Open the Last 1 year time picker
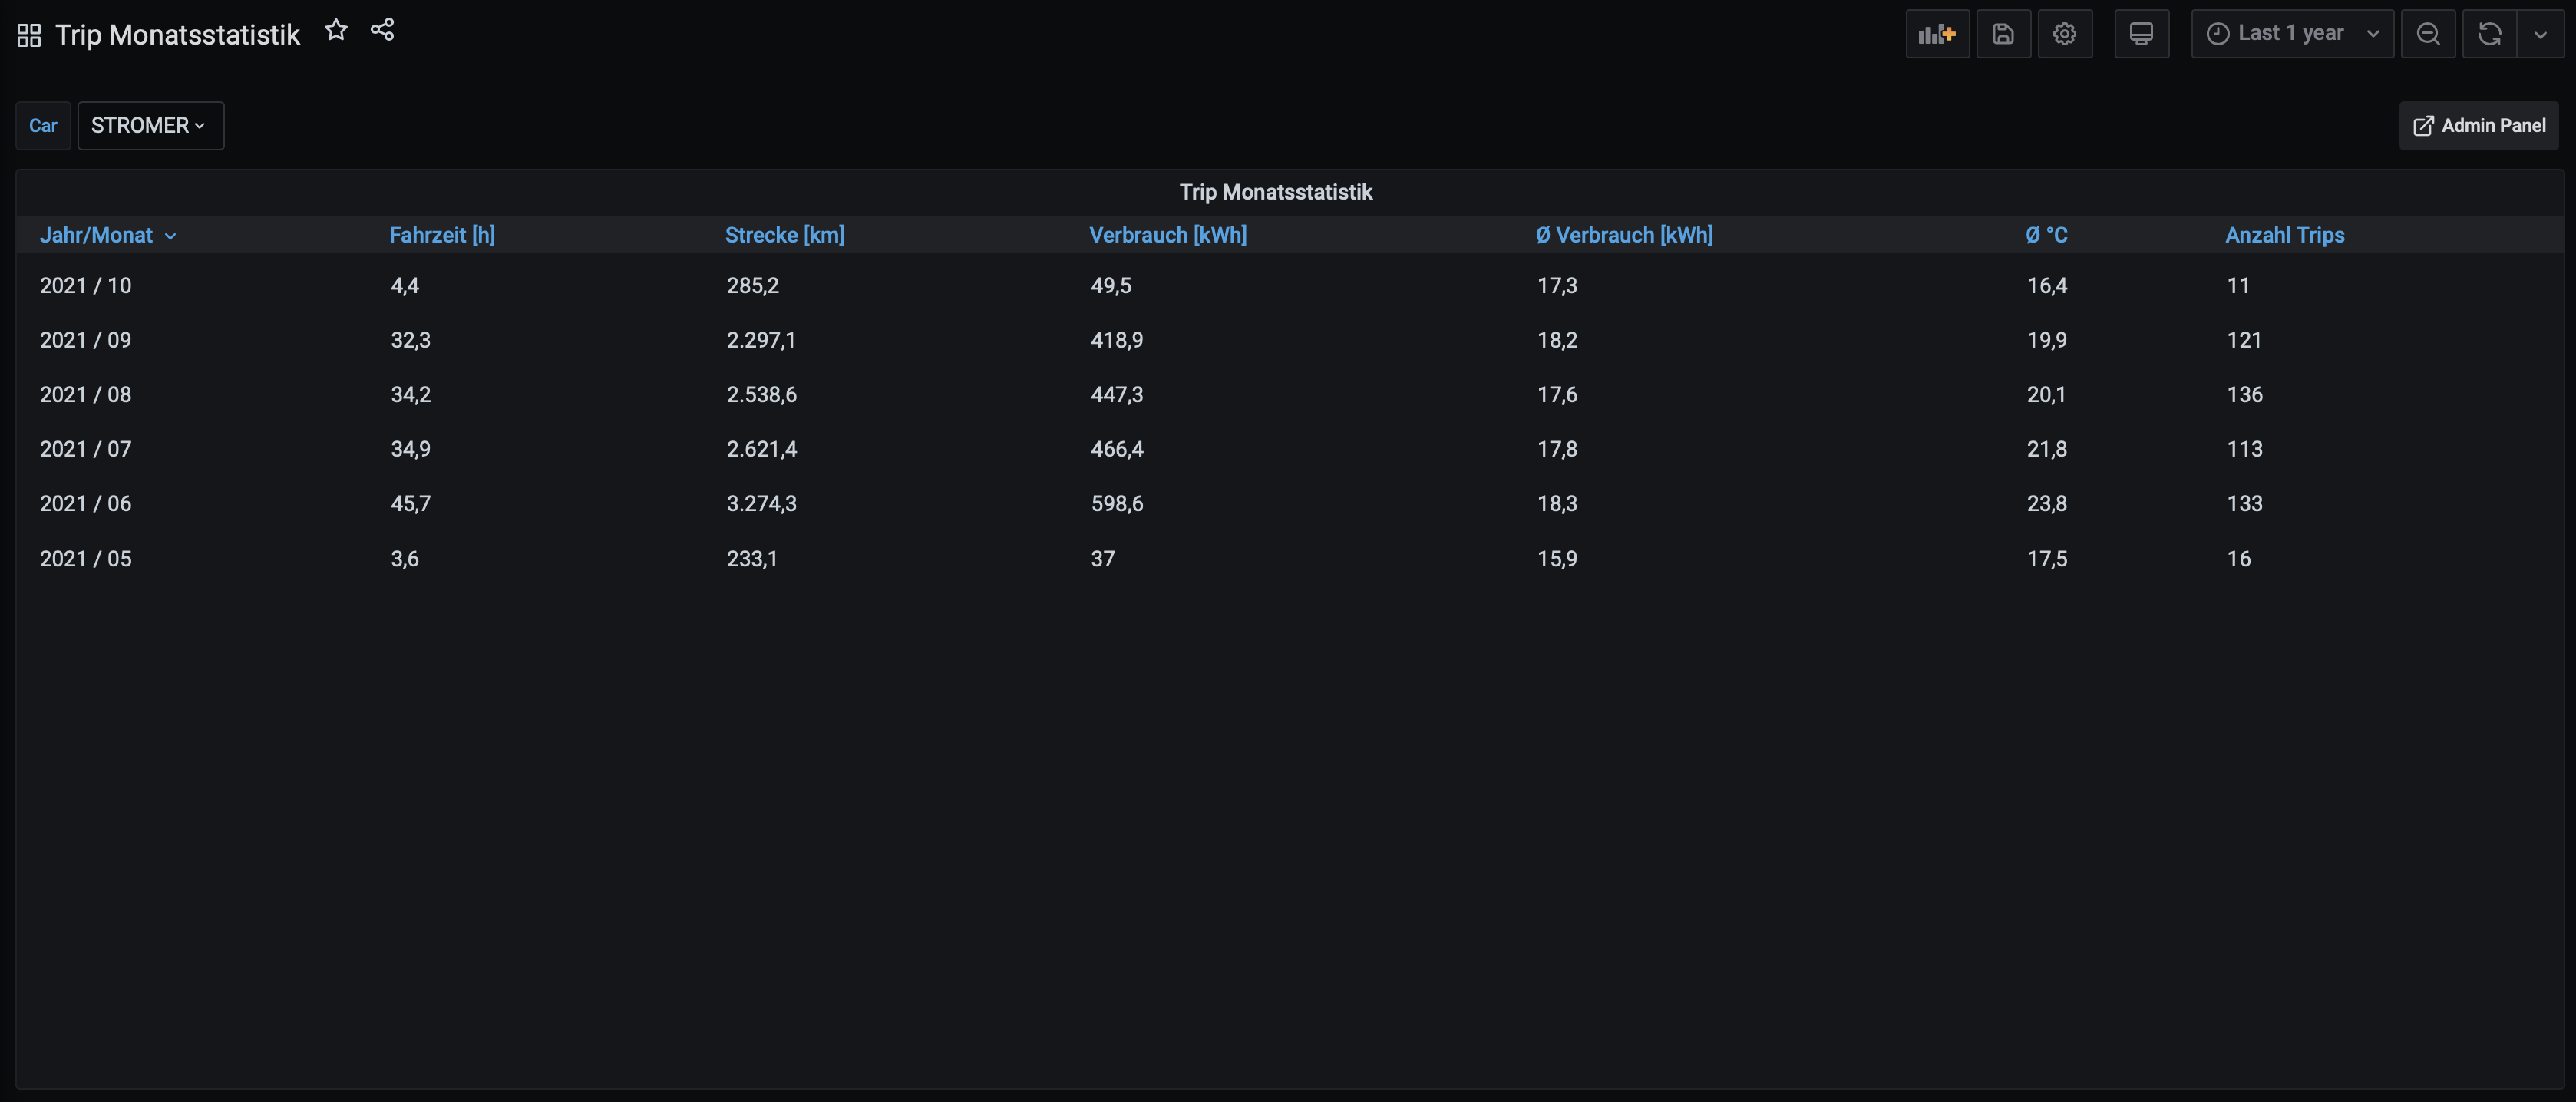 click(x=2291, y=34)
